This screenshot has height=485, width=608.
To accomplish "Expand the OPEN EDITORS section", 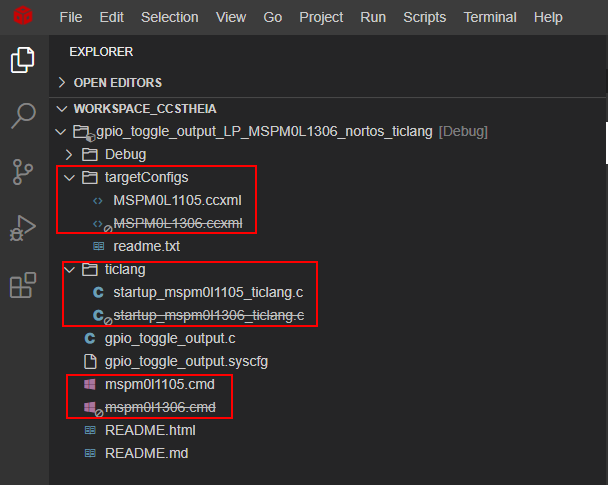I will 117,82.
